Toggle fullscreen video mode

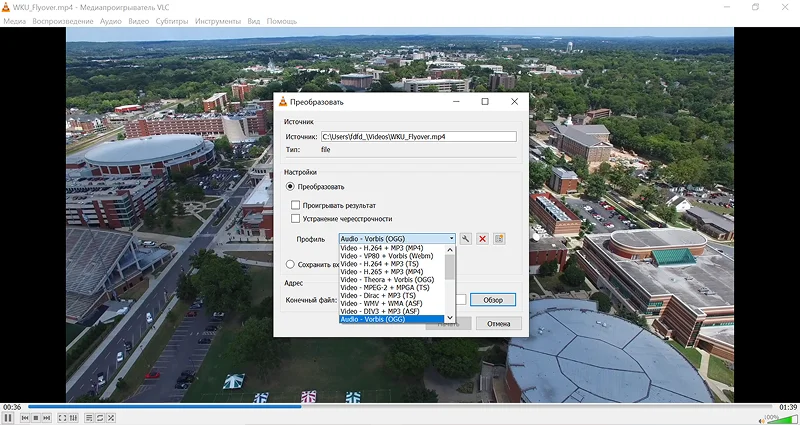pyautogui.click(x=62, y=418)
